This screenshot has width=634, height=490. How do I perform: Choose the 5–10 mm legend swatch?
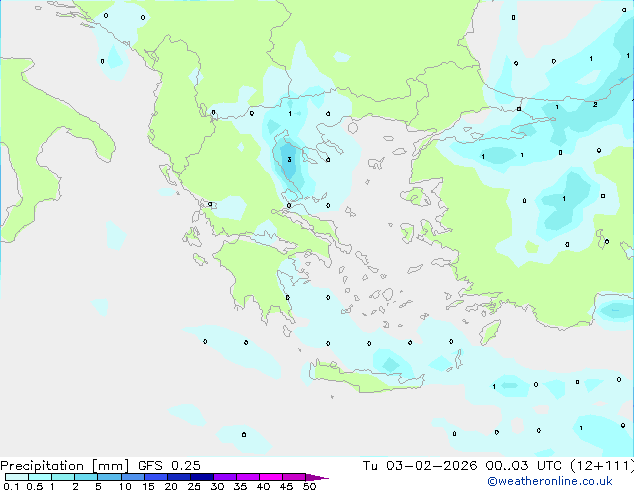[109, 477]
